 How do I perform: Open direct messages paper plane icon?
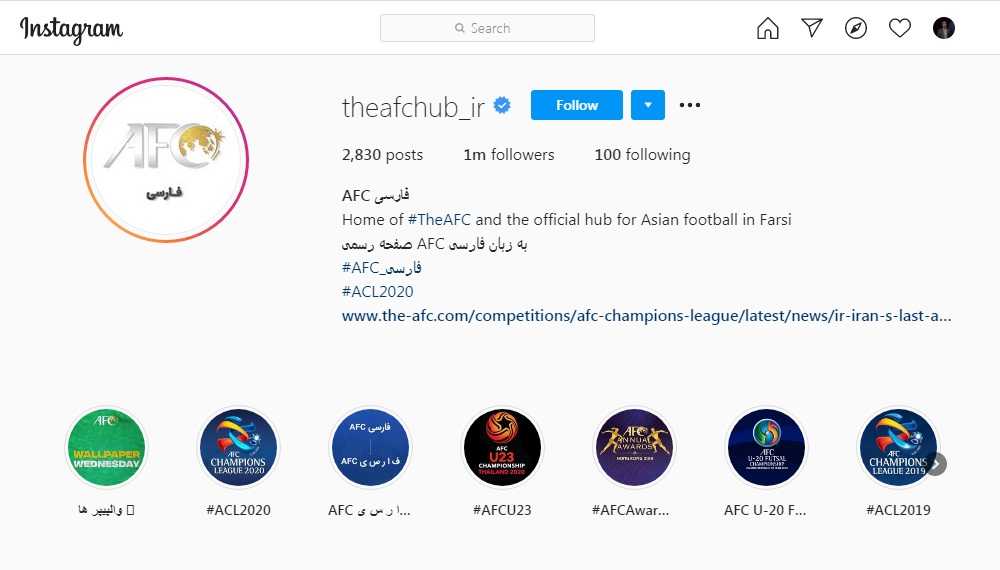tap(811, 27)
